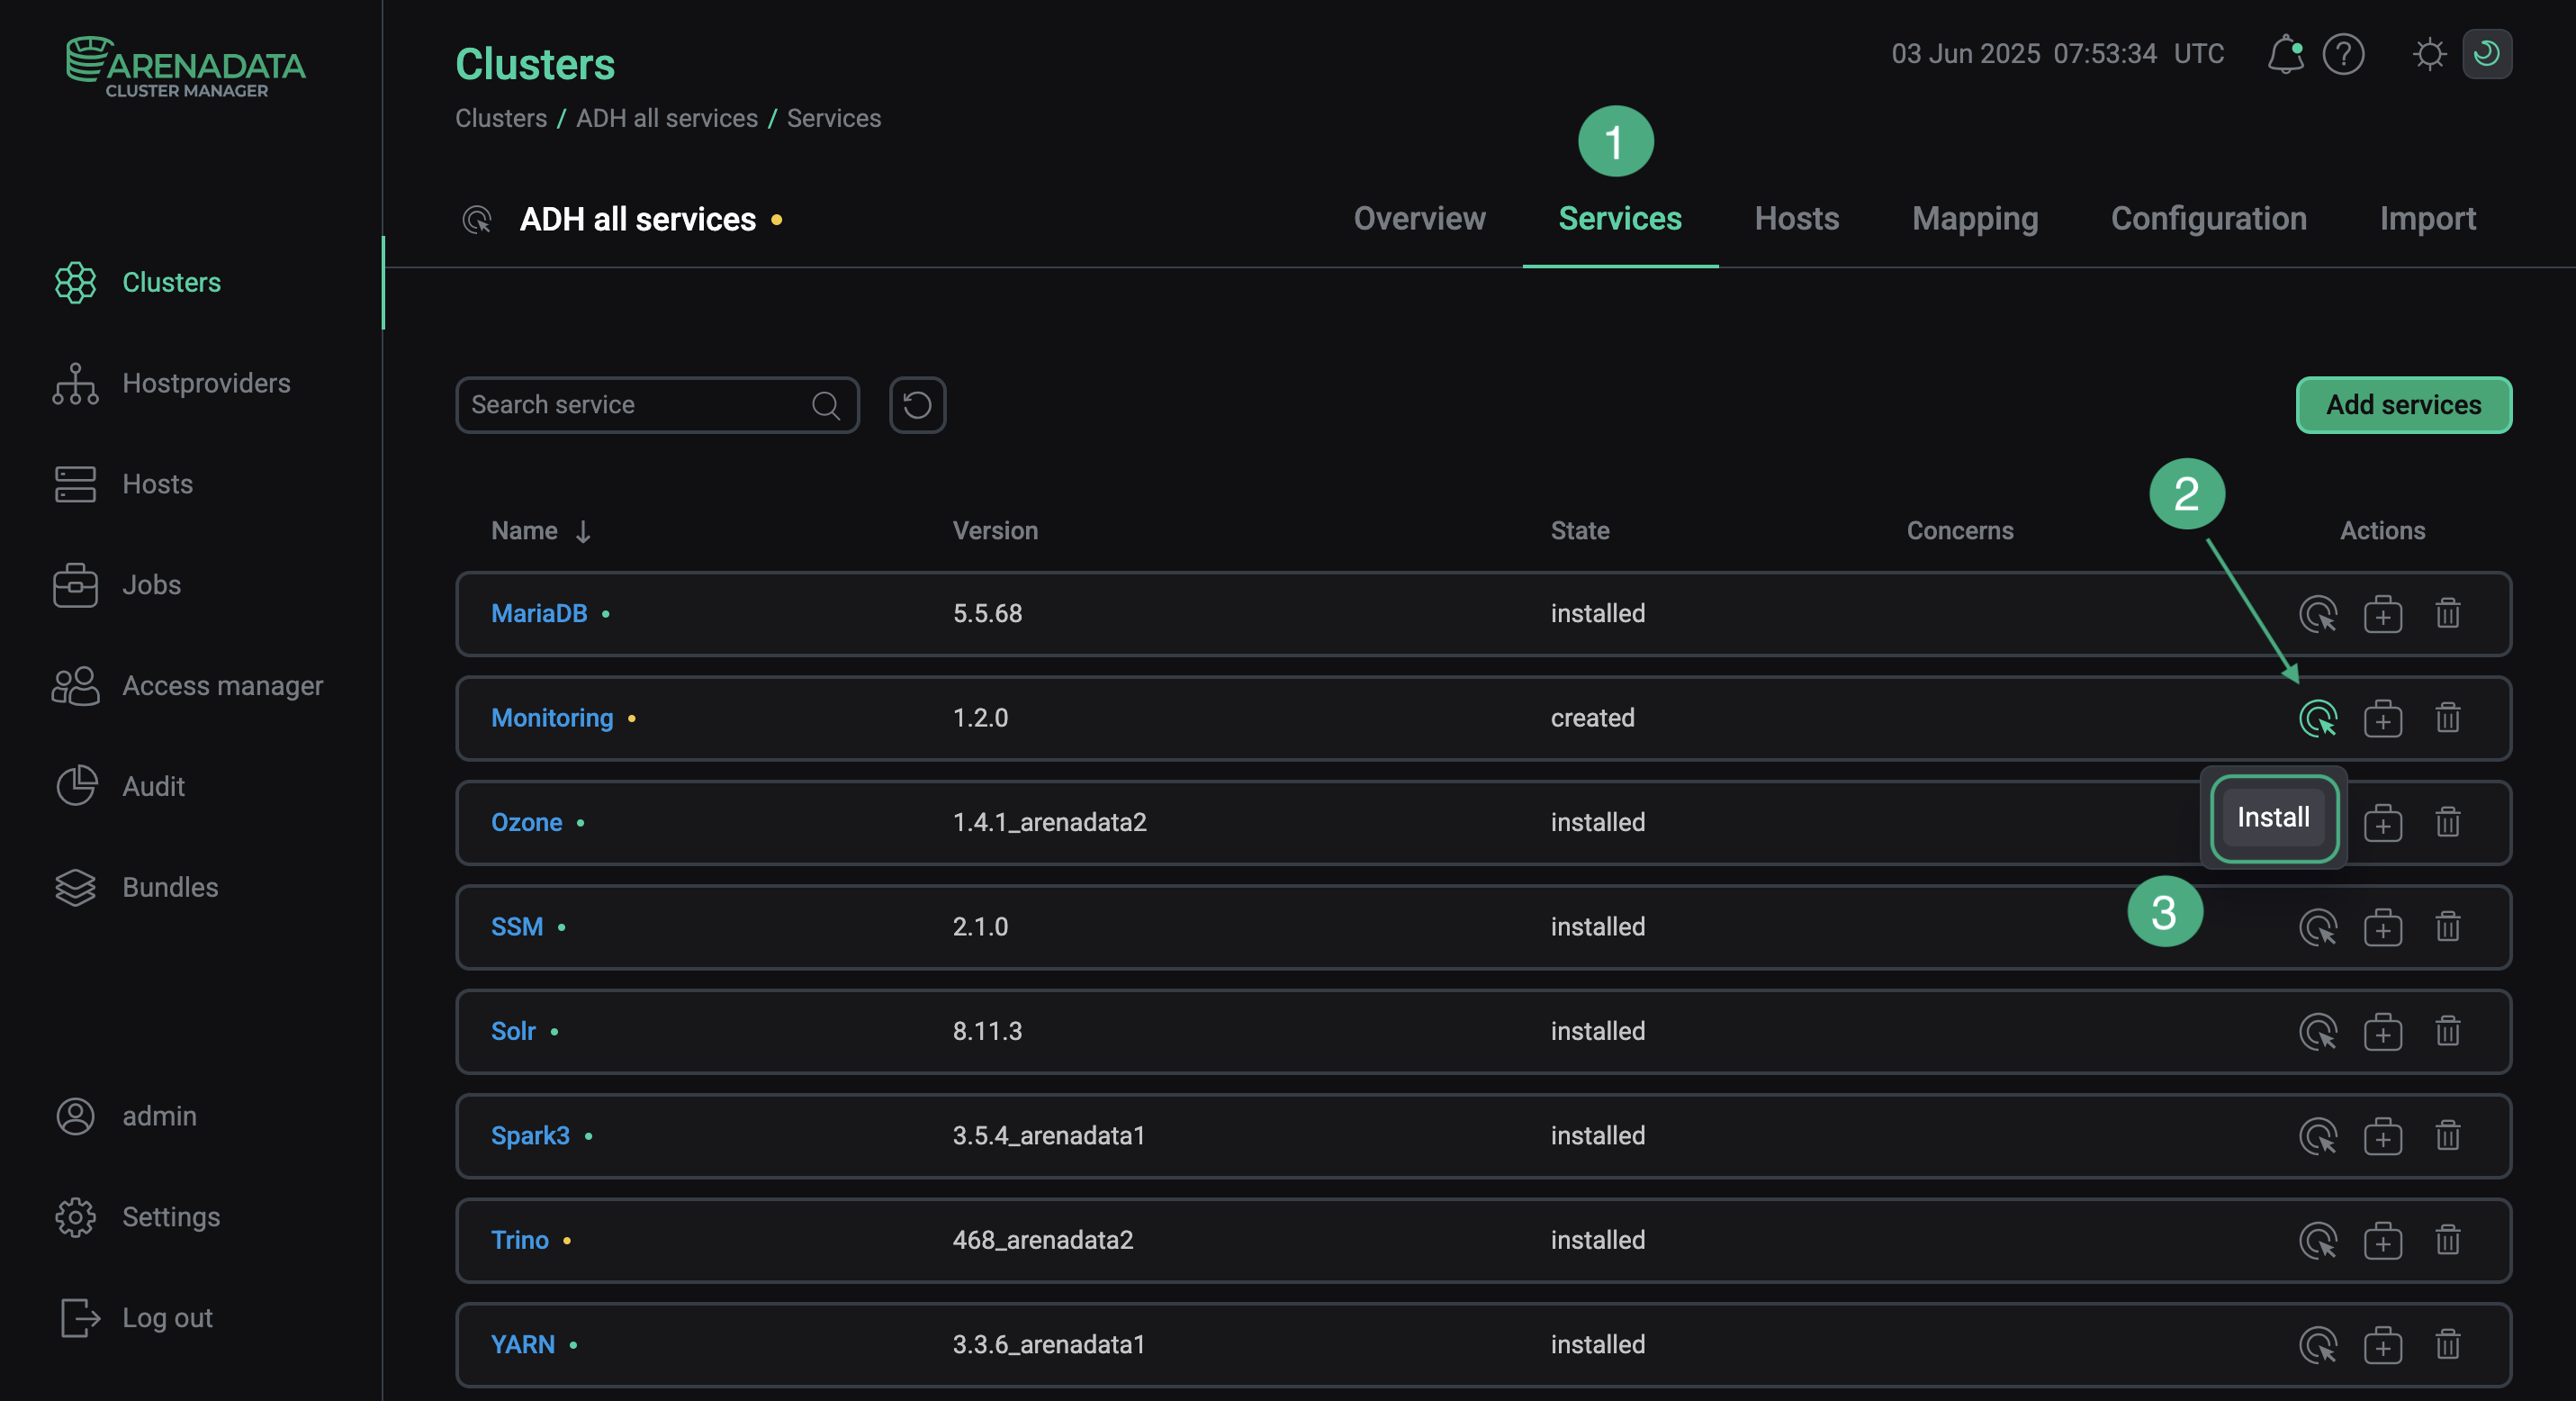Open the Trino service link
Image resolution: width=2576 pixels, height=1401 pixels.
click(519, 1240)
